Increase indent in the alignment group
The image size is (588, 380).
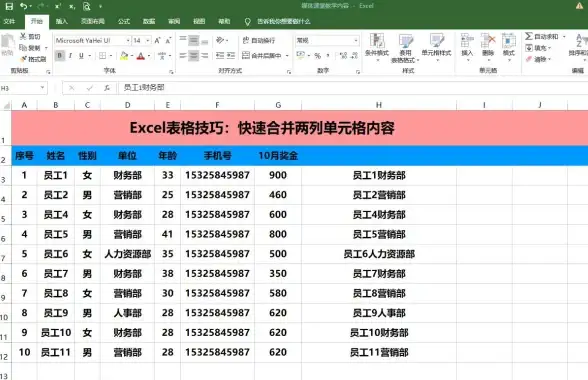point(231,56)
